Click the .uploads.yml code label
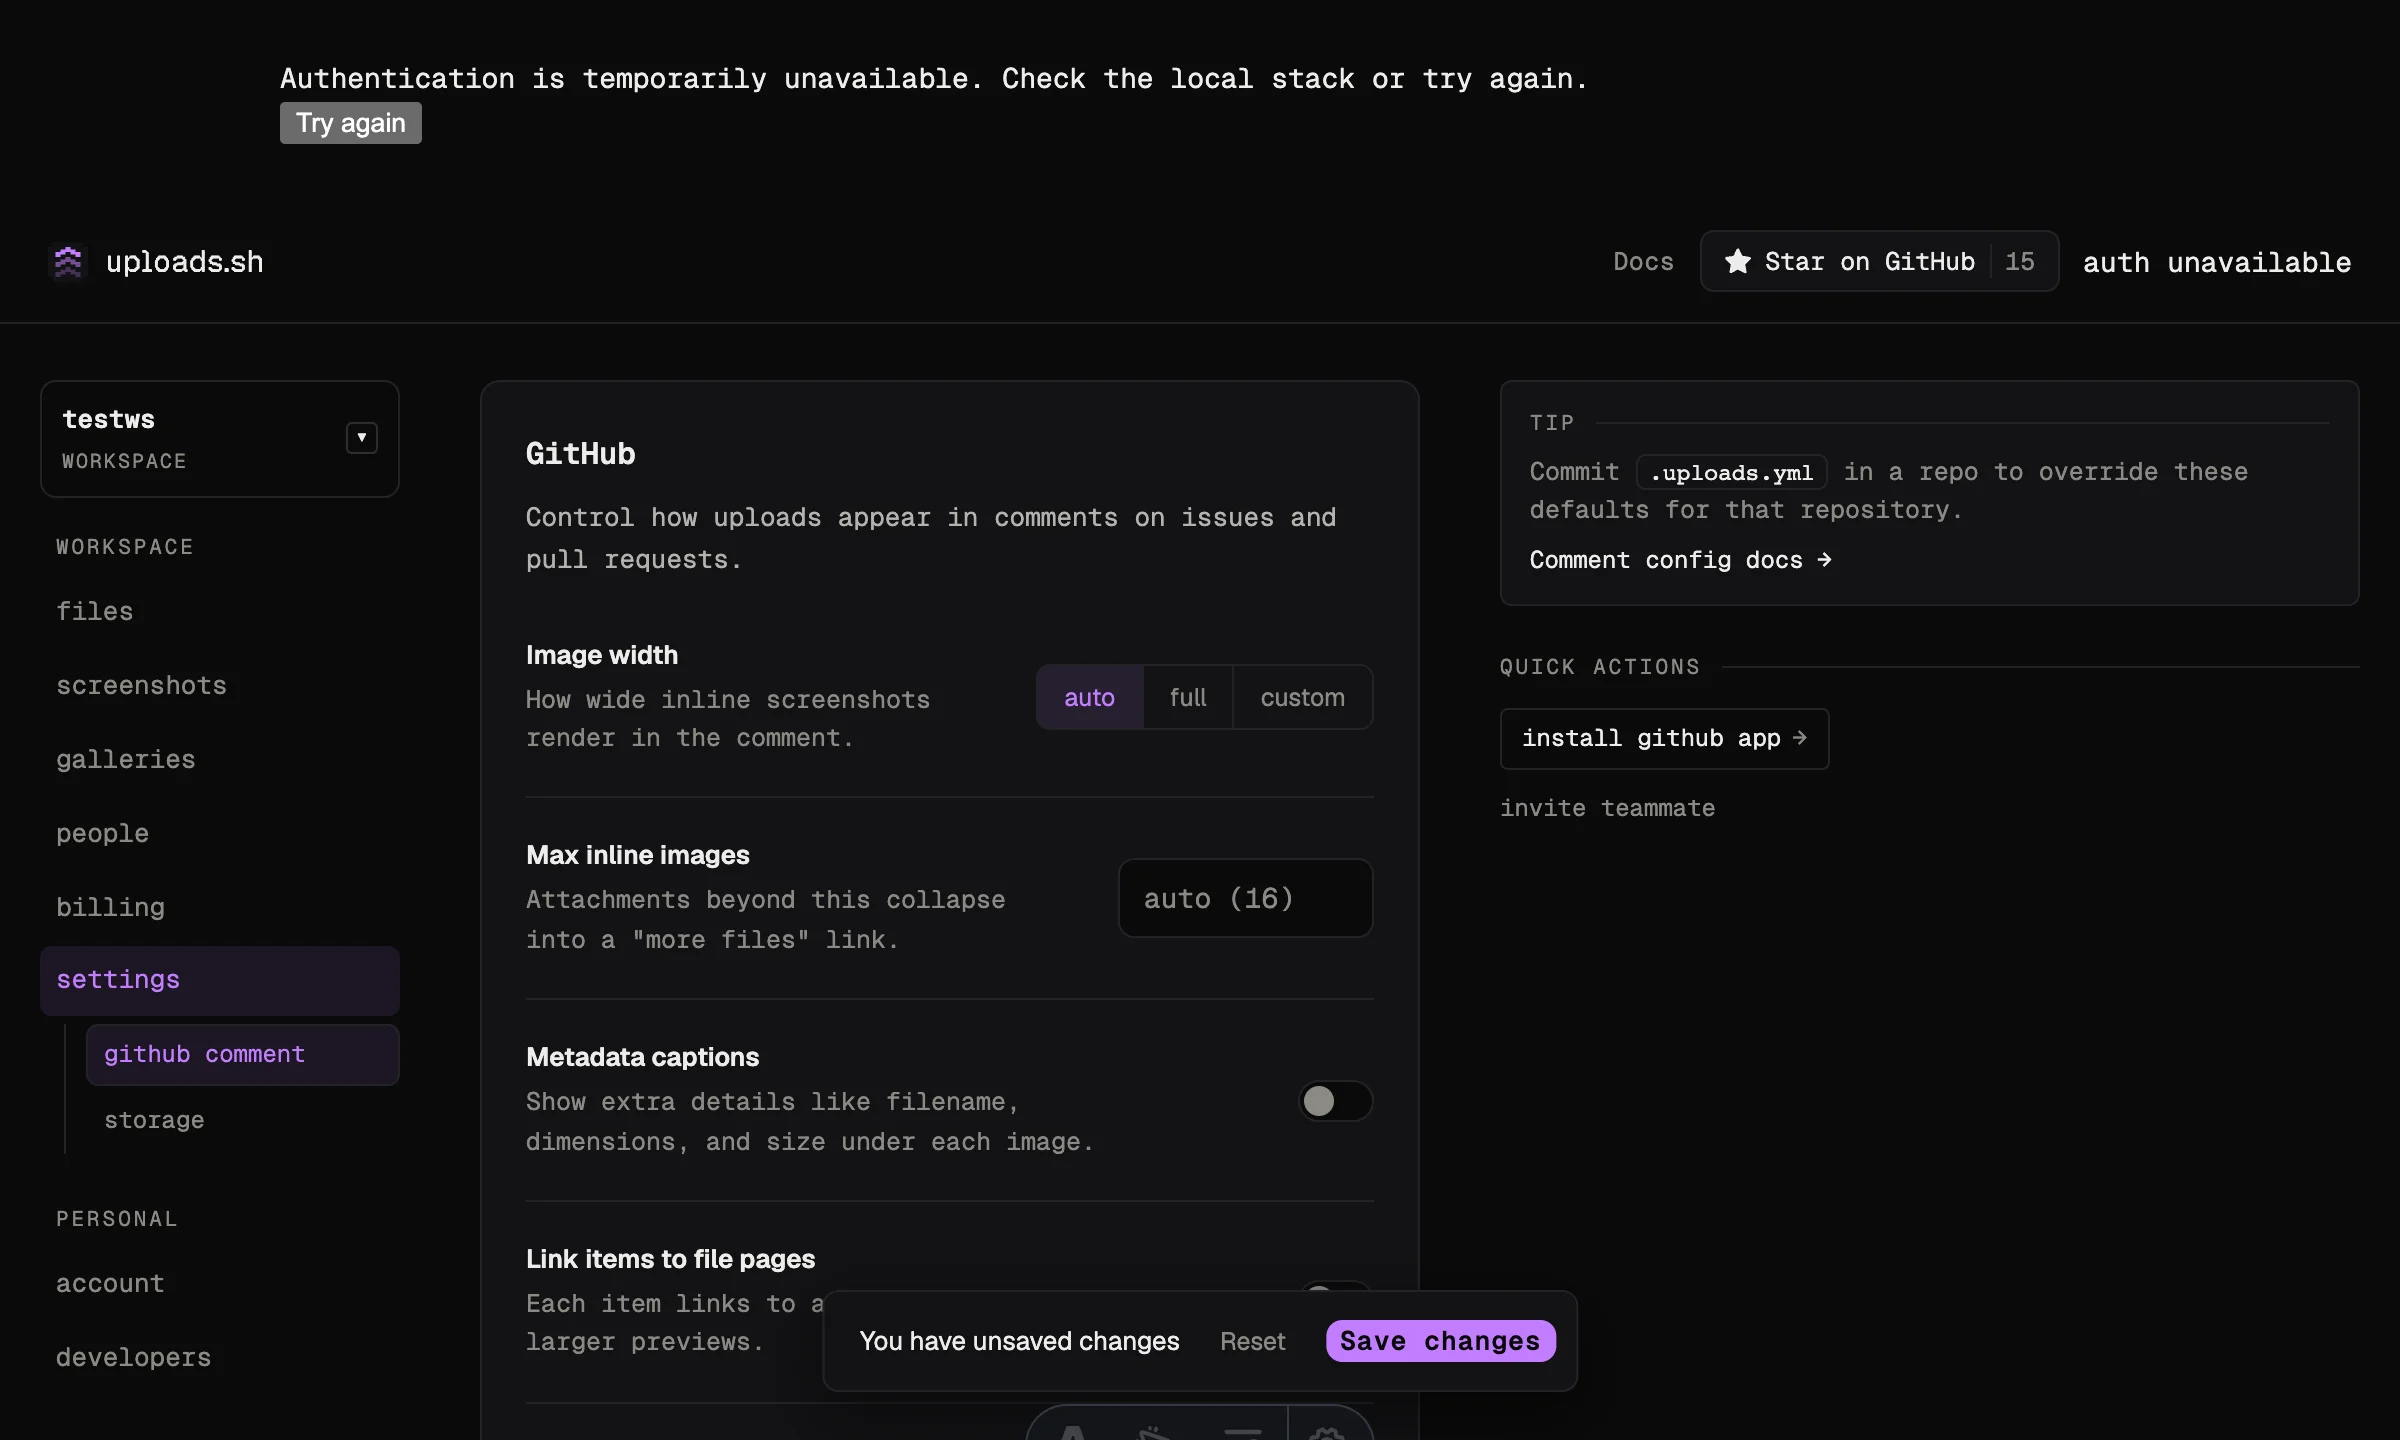 click(1732, 472)
